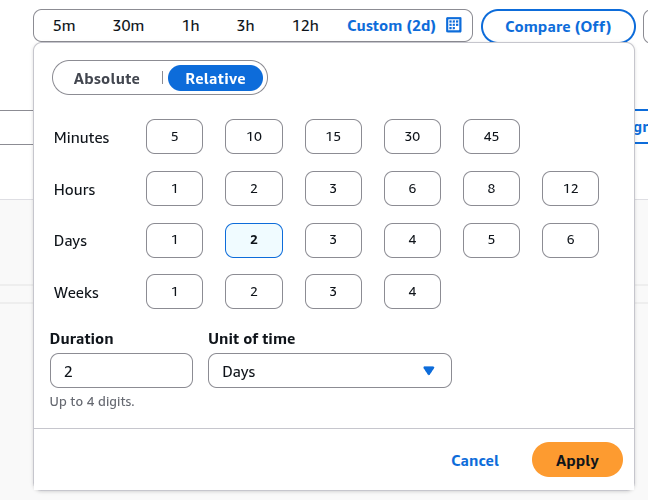
Task: Select 2 in the Days row
Action: click(x=254, y=240)
